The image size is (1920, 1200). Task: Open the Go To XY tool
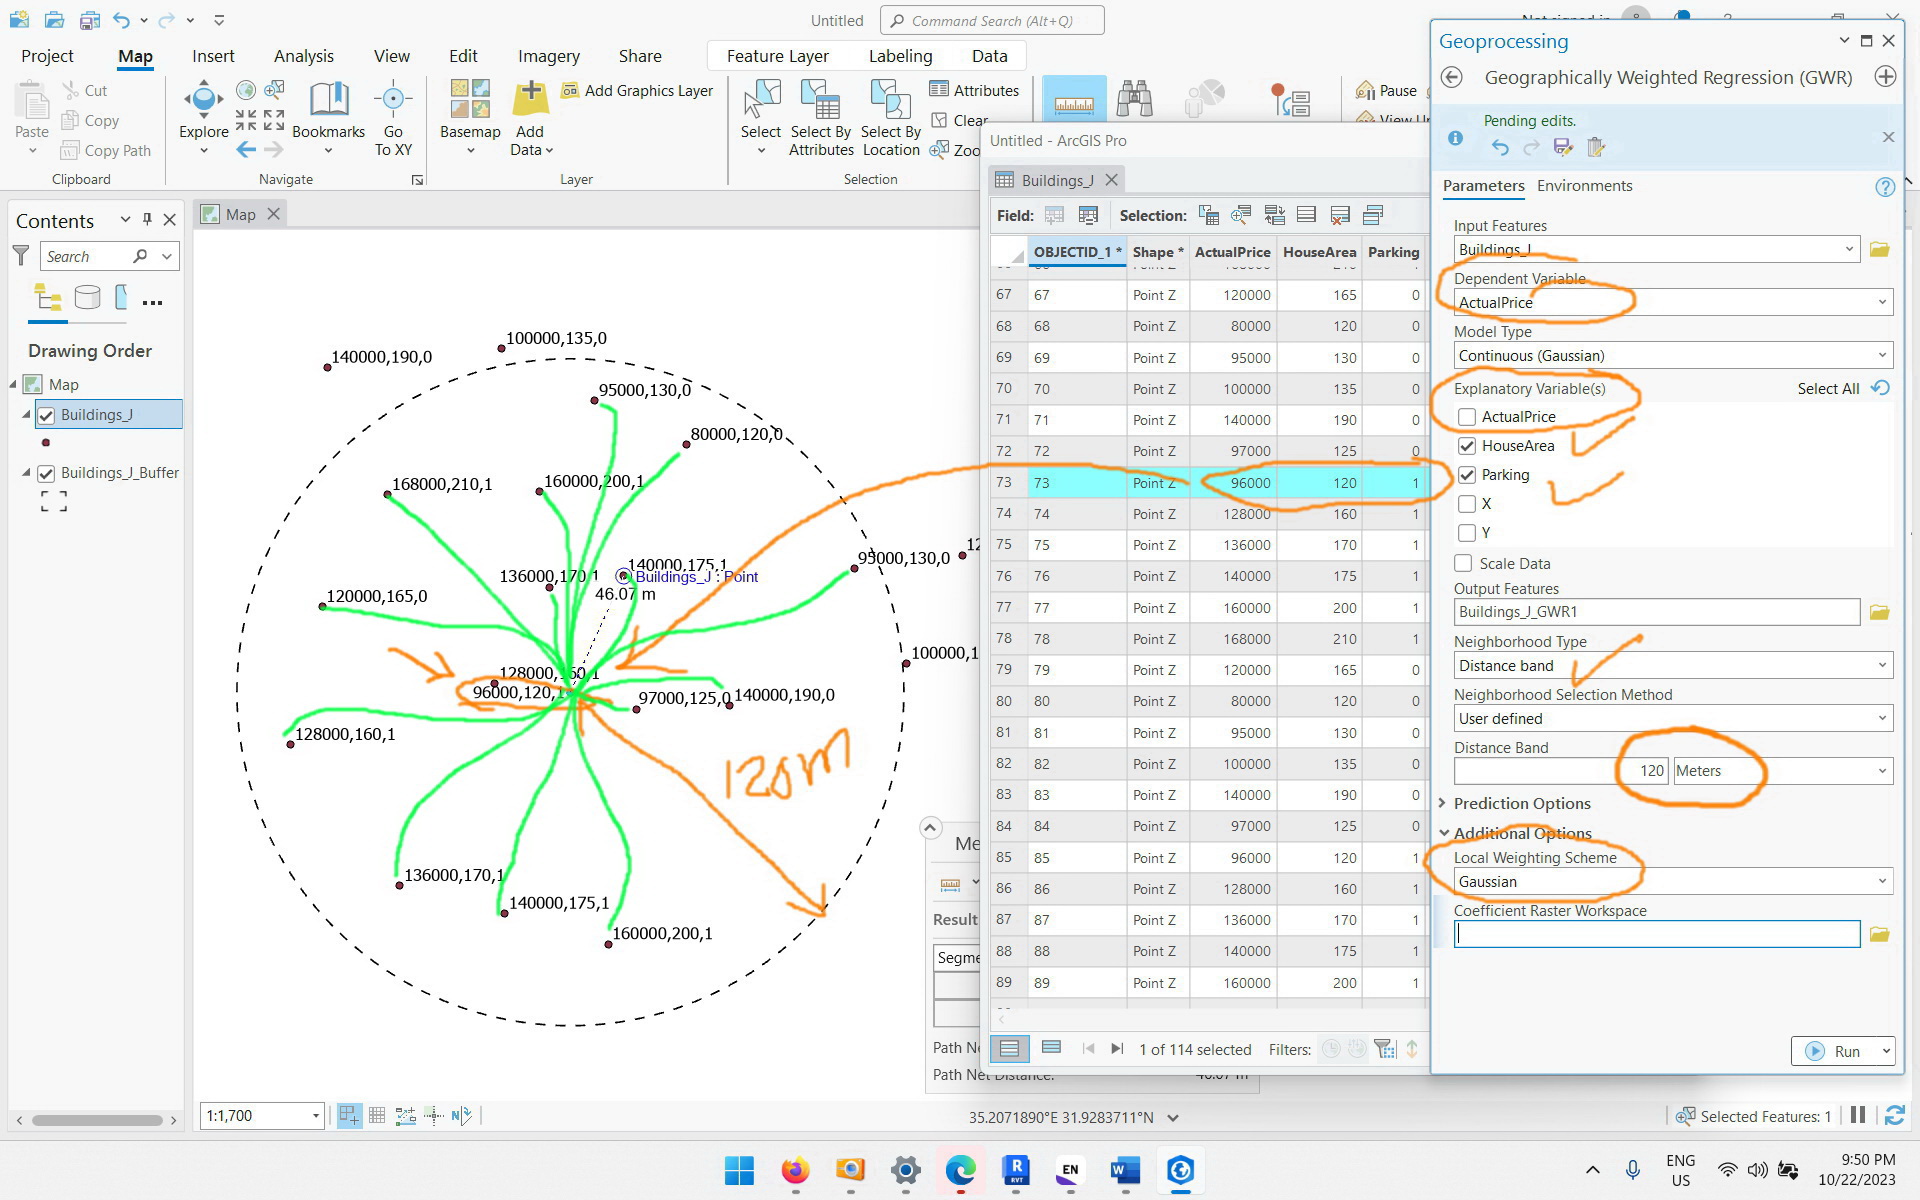tap(393, 118)
